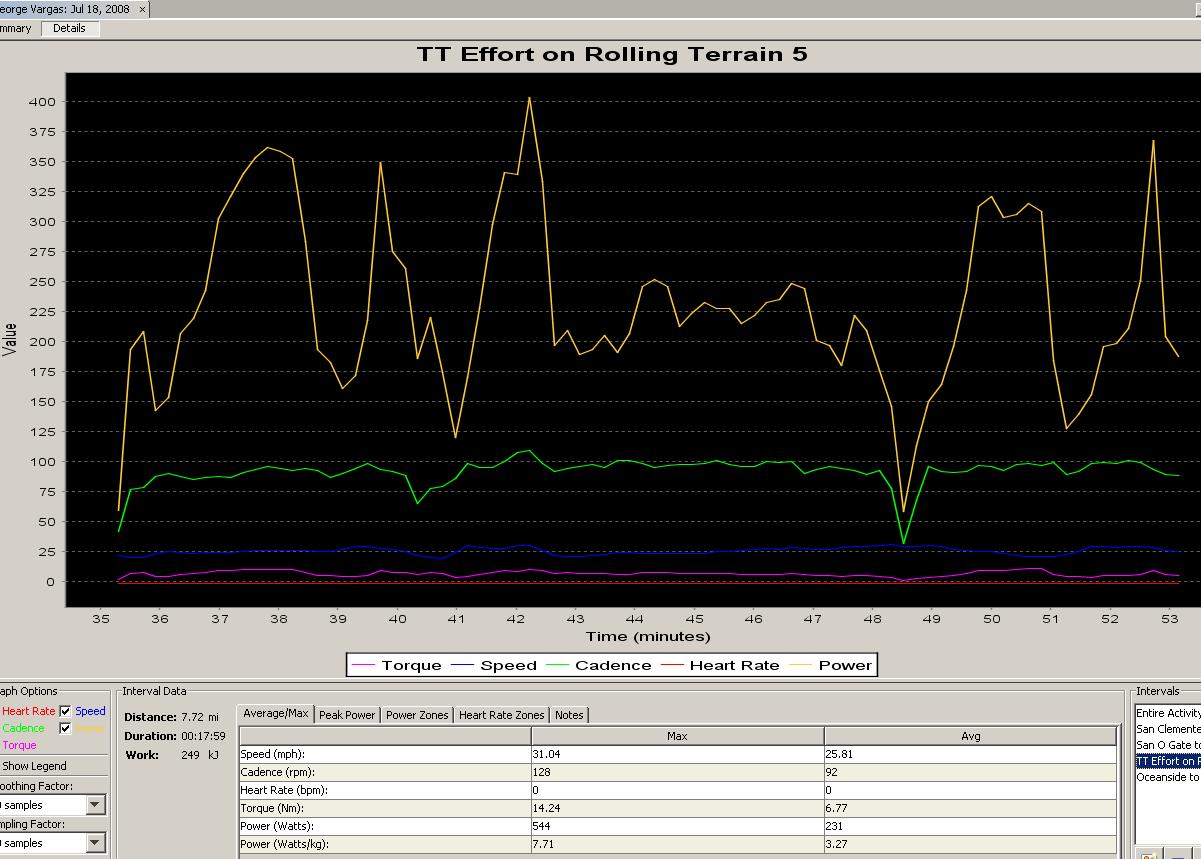Viewport: 1201px width, 859px height.
Task: Choose the San O Gate interval
Action: [x=1168, y=745]
